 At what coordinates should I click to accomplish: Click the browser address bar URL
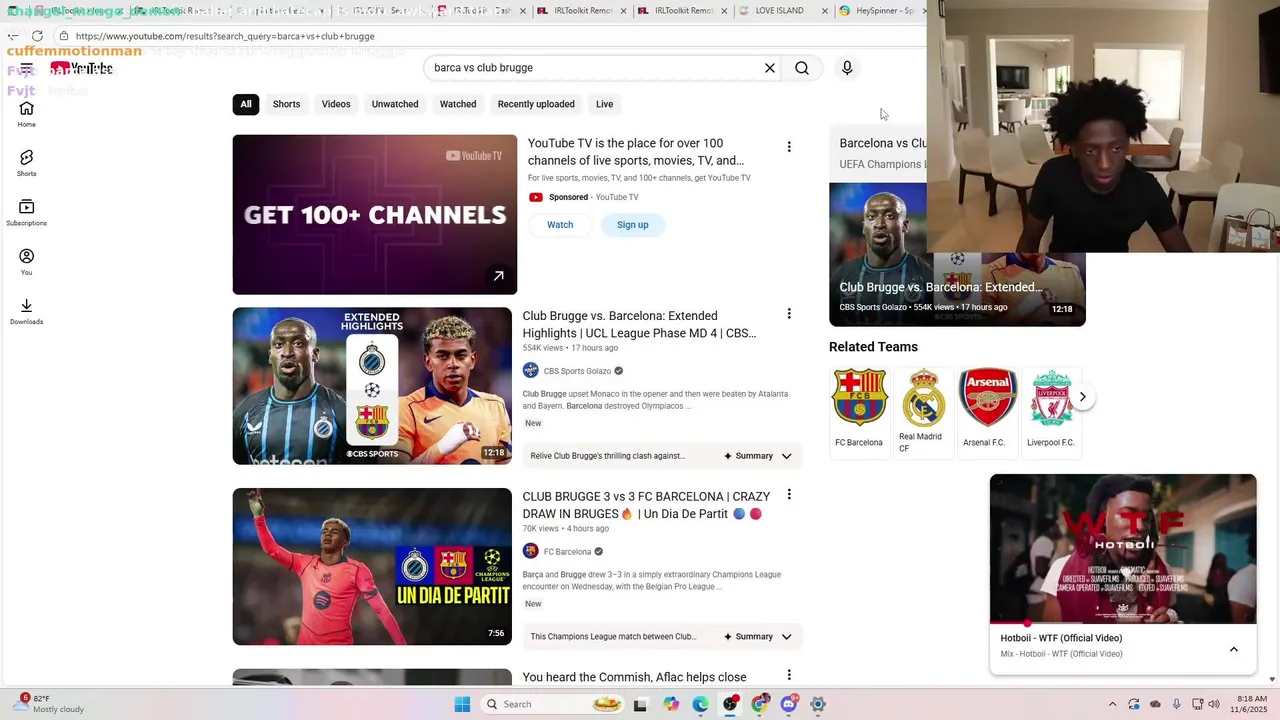225,36
